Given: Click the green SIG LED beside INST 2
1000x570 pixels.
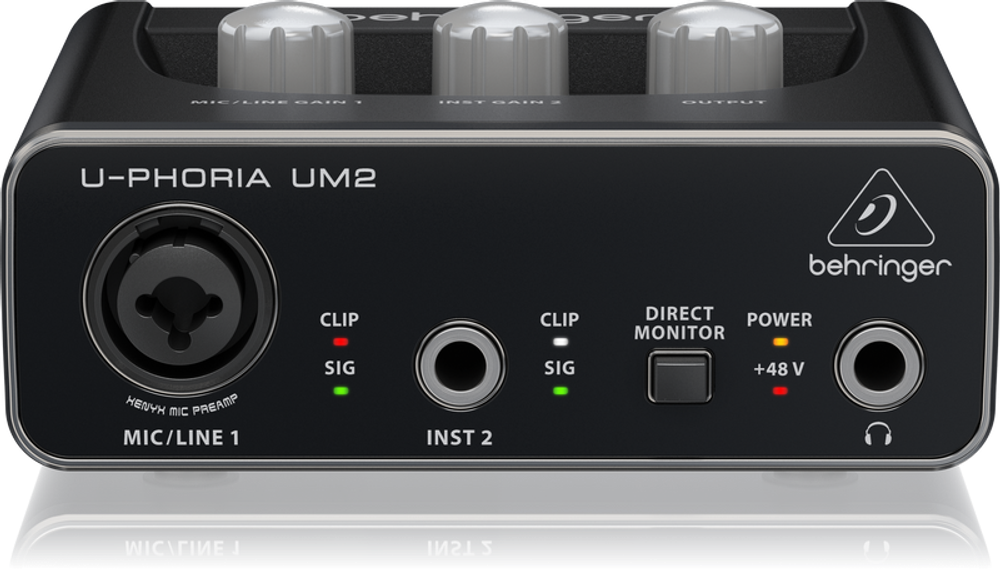Looking at the screenshot, I should coord(560,391).
